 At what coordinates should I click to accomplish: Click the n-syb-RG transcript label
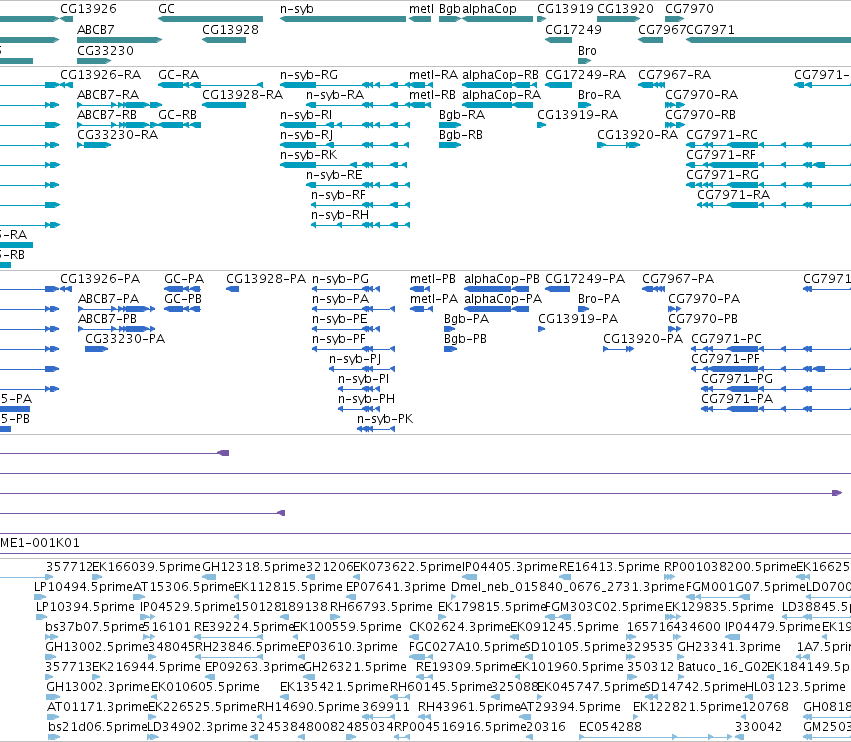pyautogui.click(x=309, y=74)
